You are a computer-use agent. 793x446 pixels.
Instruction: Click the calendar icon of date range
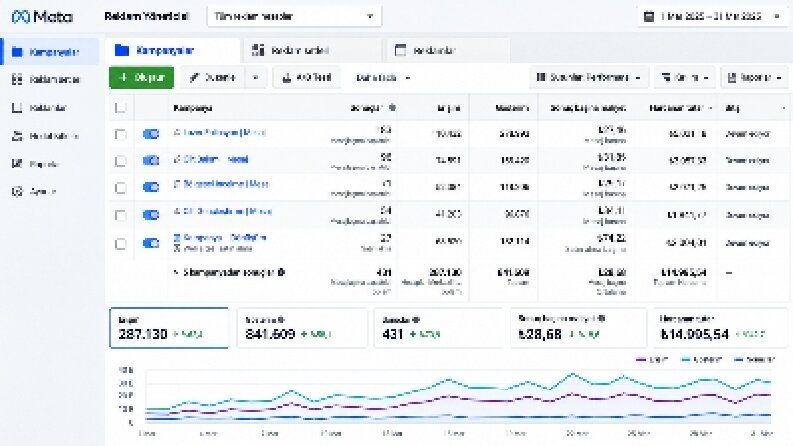pyautogui.click(x=649, y=17)
